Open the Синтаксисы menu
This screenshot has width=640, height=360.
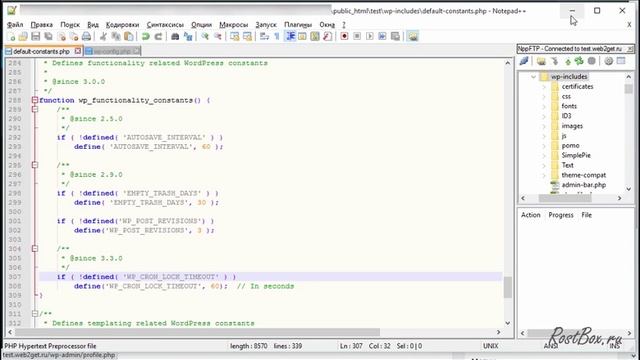165,24
